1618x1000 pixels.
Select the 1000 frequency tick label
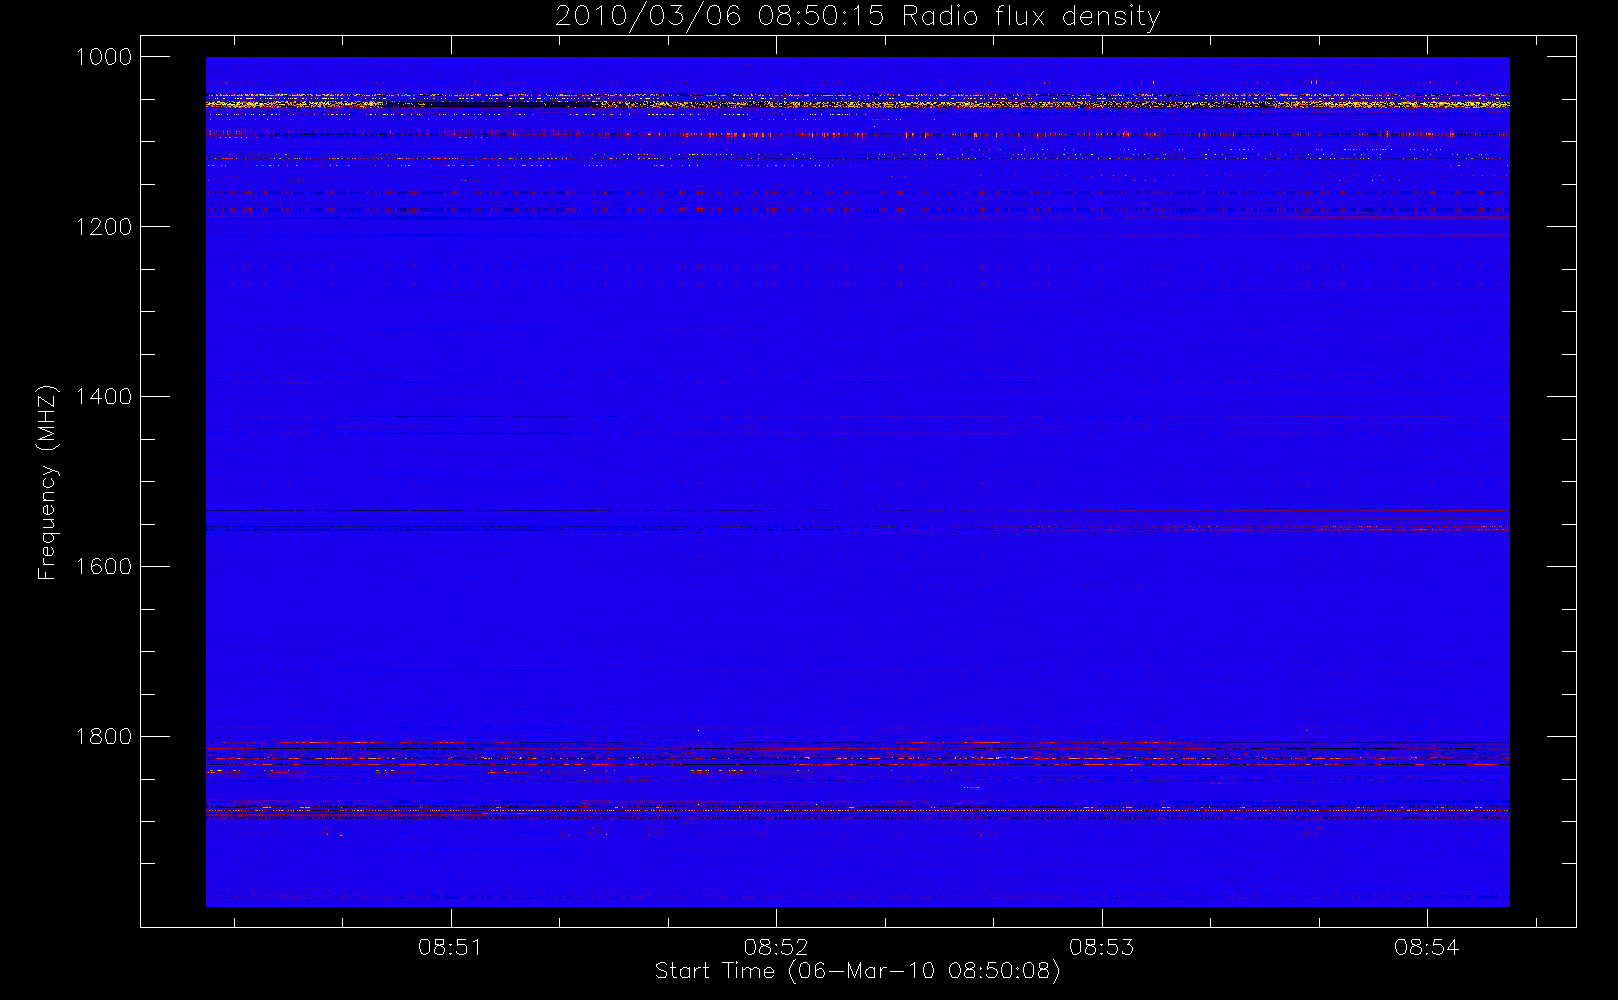tap(104, 57)
